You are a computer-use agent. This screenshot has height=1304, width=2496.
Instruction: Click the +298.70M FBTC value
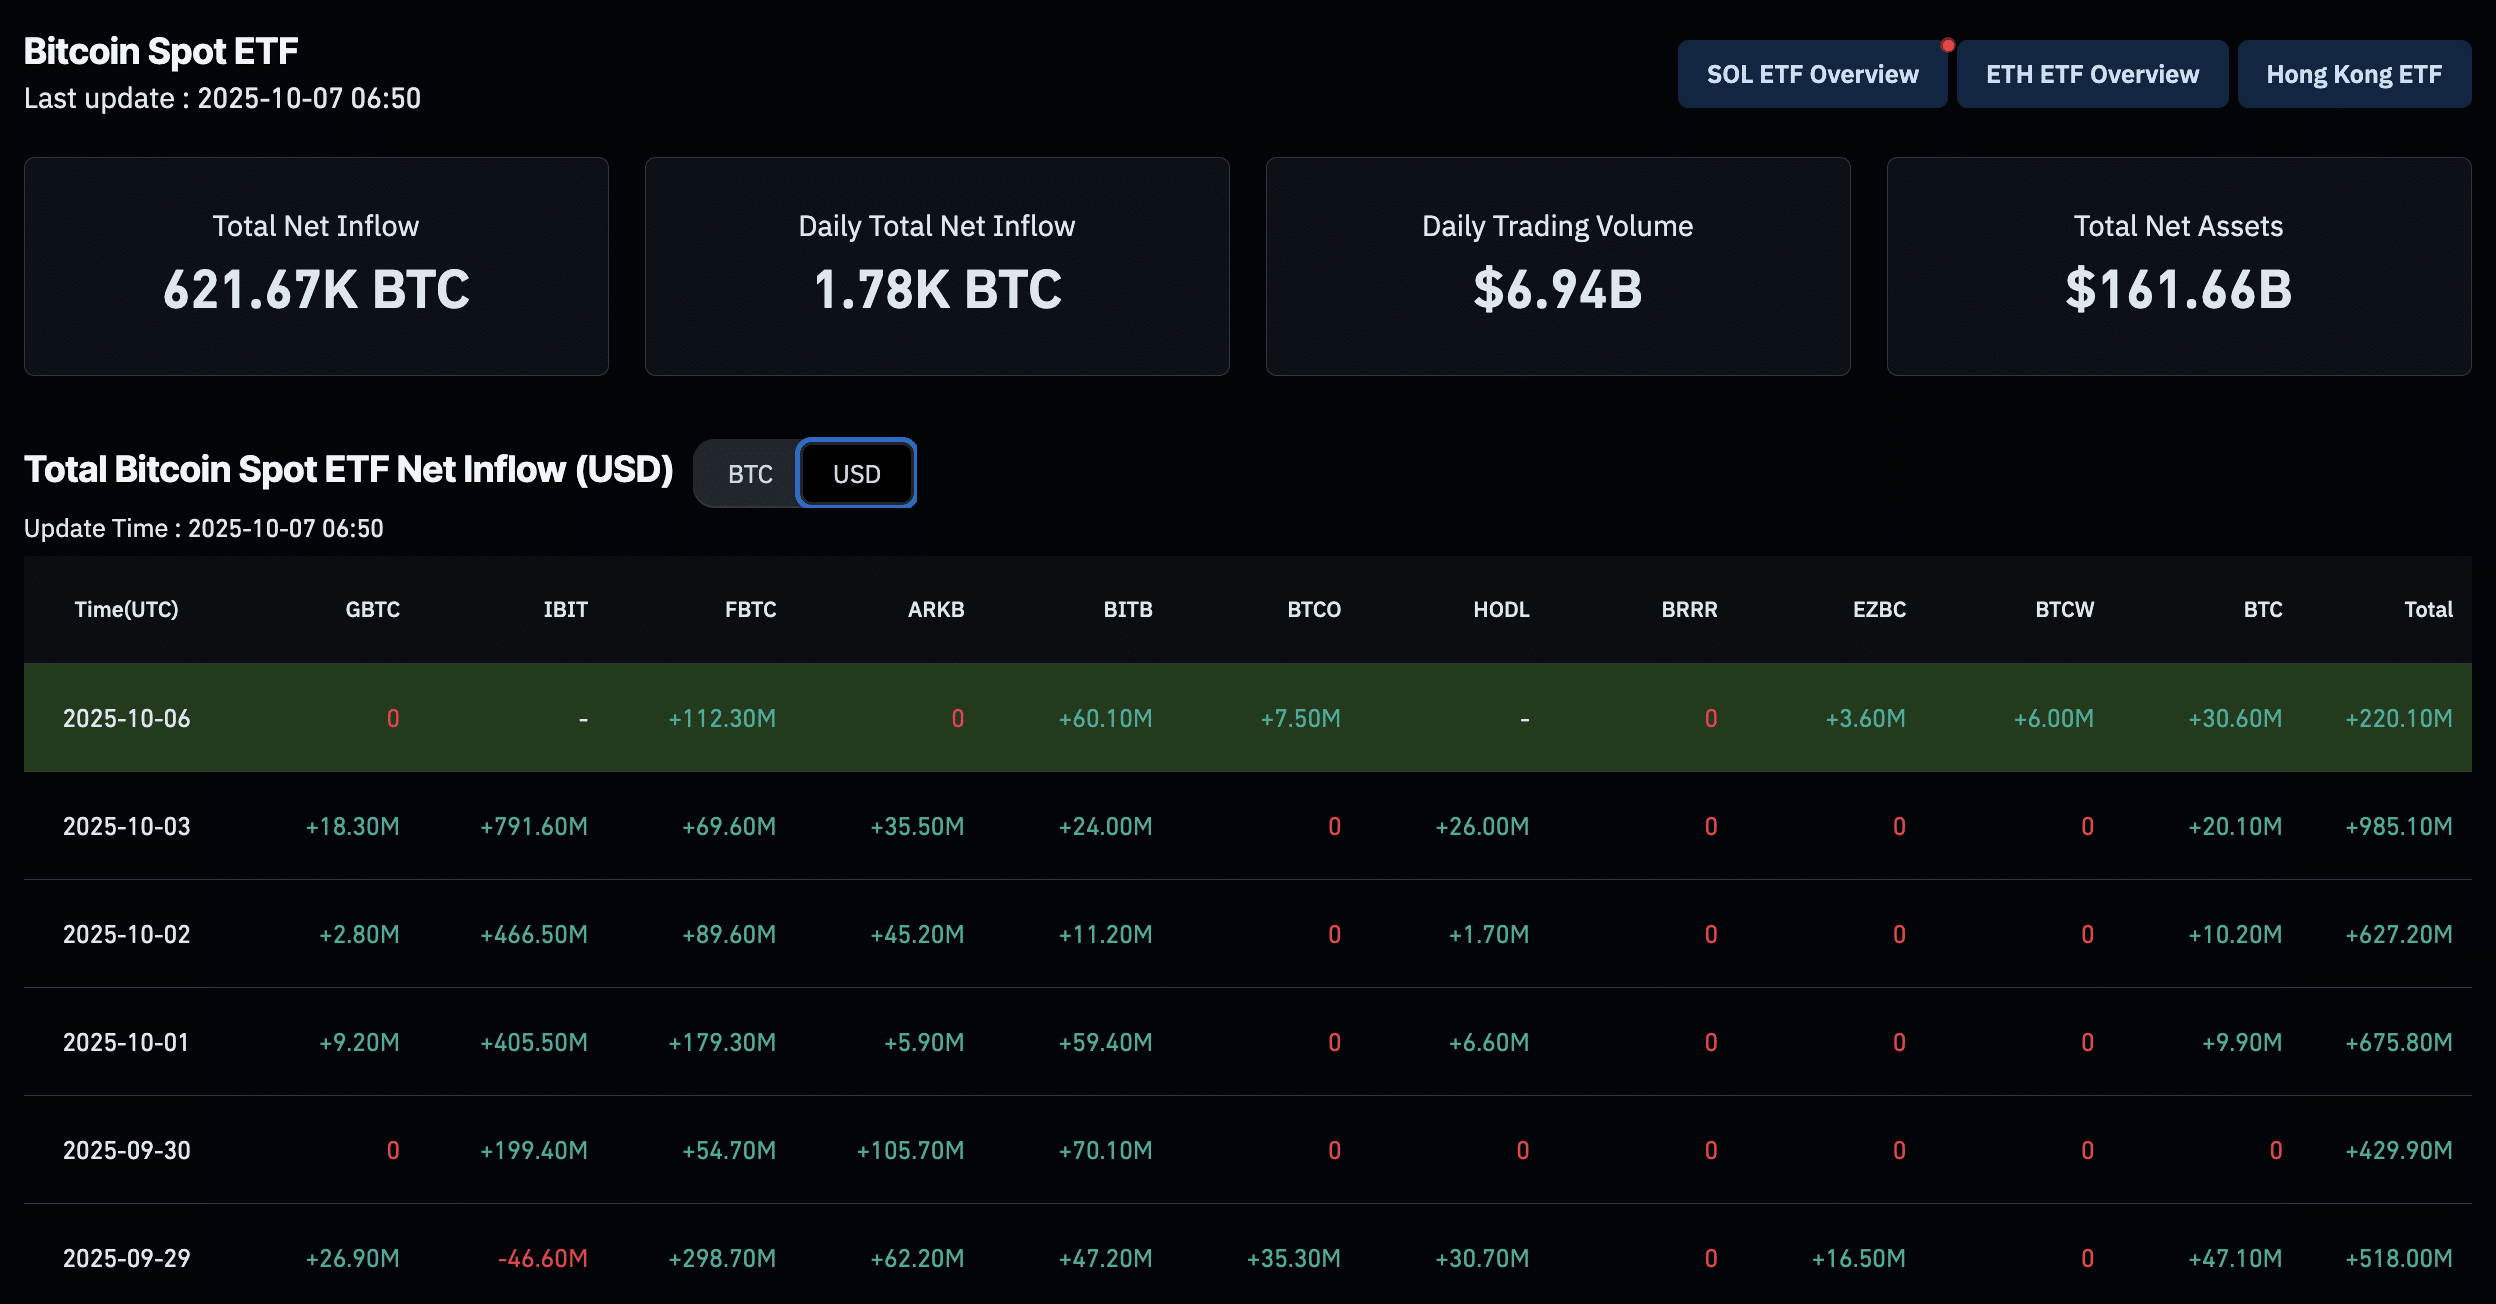pyautogui.click(x=722, y=1259)
